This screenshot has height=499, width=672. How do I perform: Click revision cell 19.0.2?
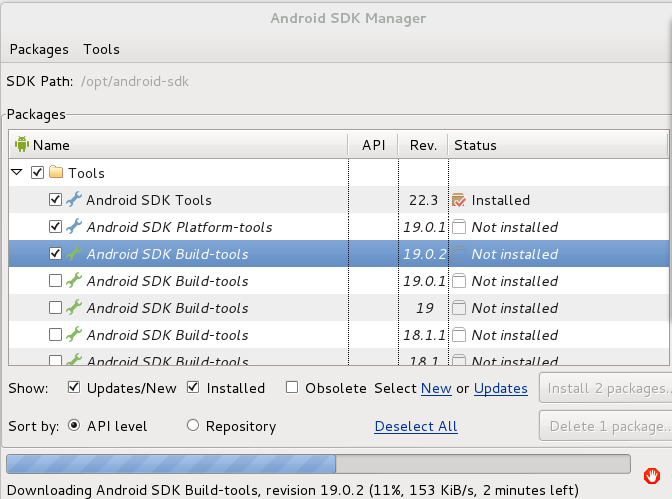point(424,254)
